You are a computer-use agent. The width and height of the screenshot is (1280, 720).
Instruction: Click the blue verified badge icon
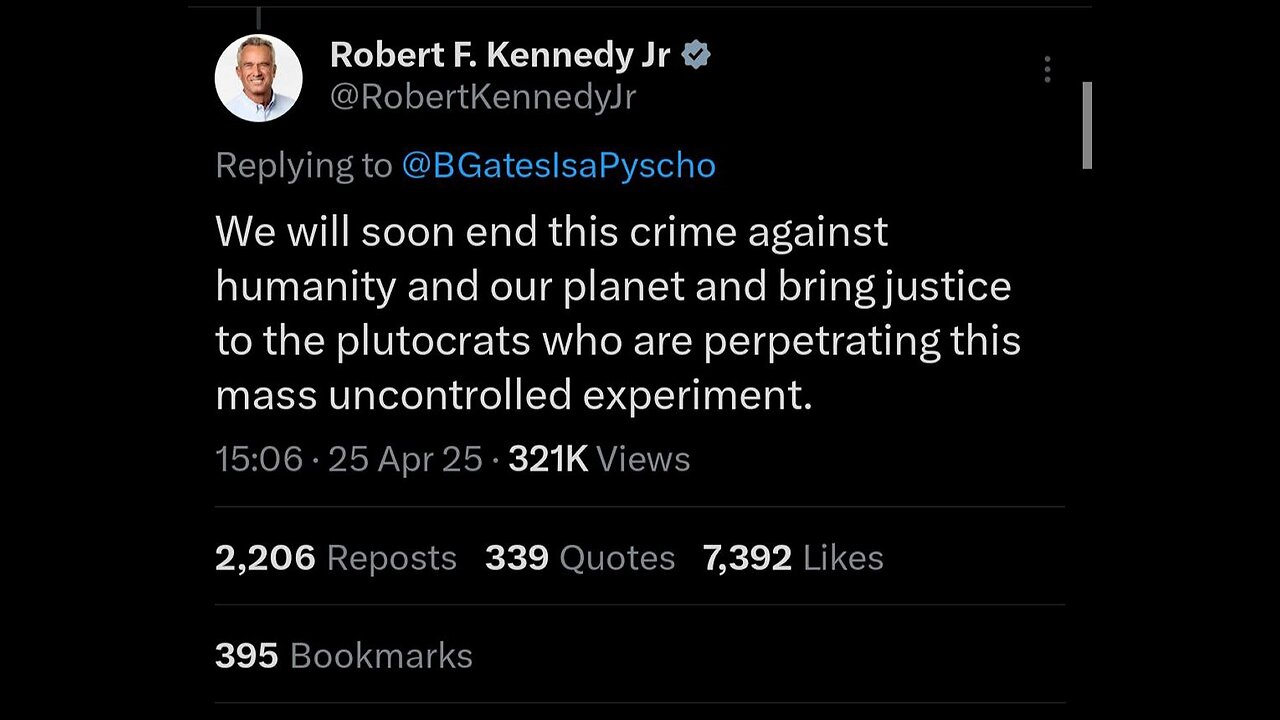point(696,56)
